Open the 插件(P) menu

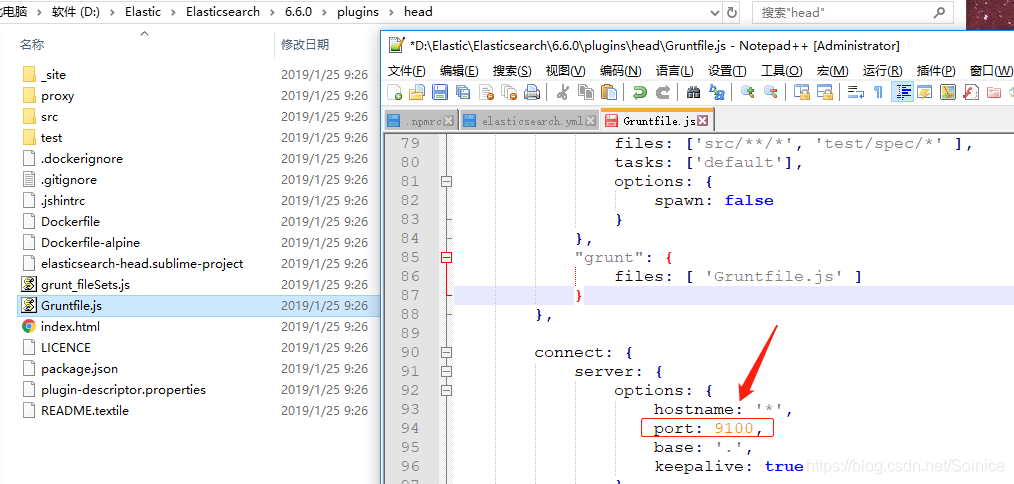click(x=936, y=71)
